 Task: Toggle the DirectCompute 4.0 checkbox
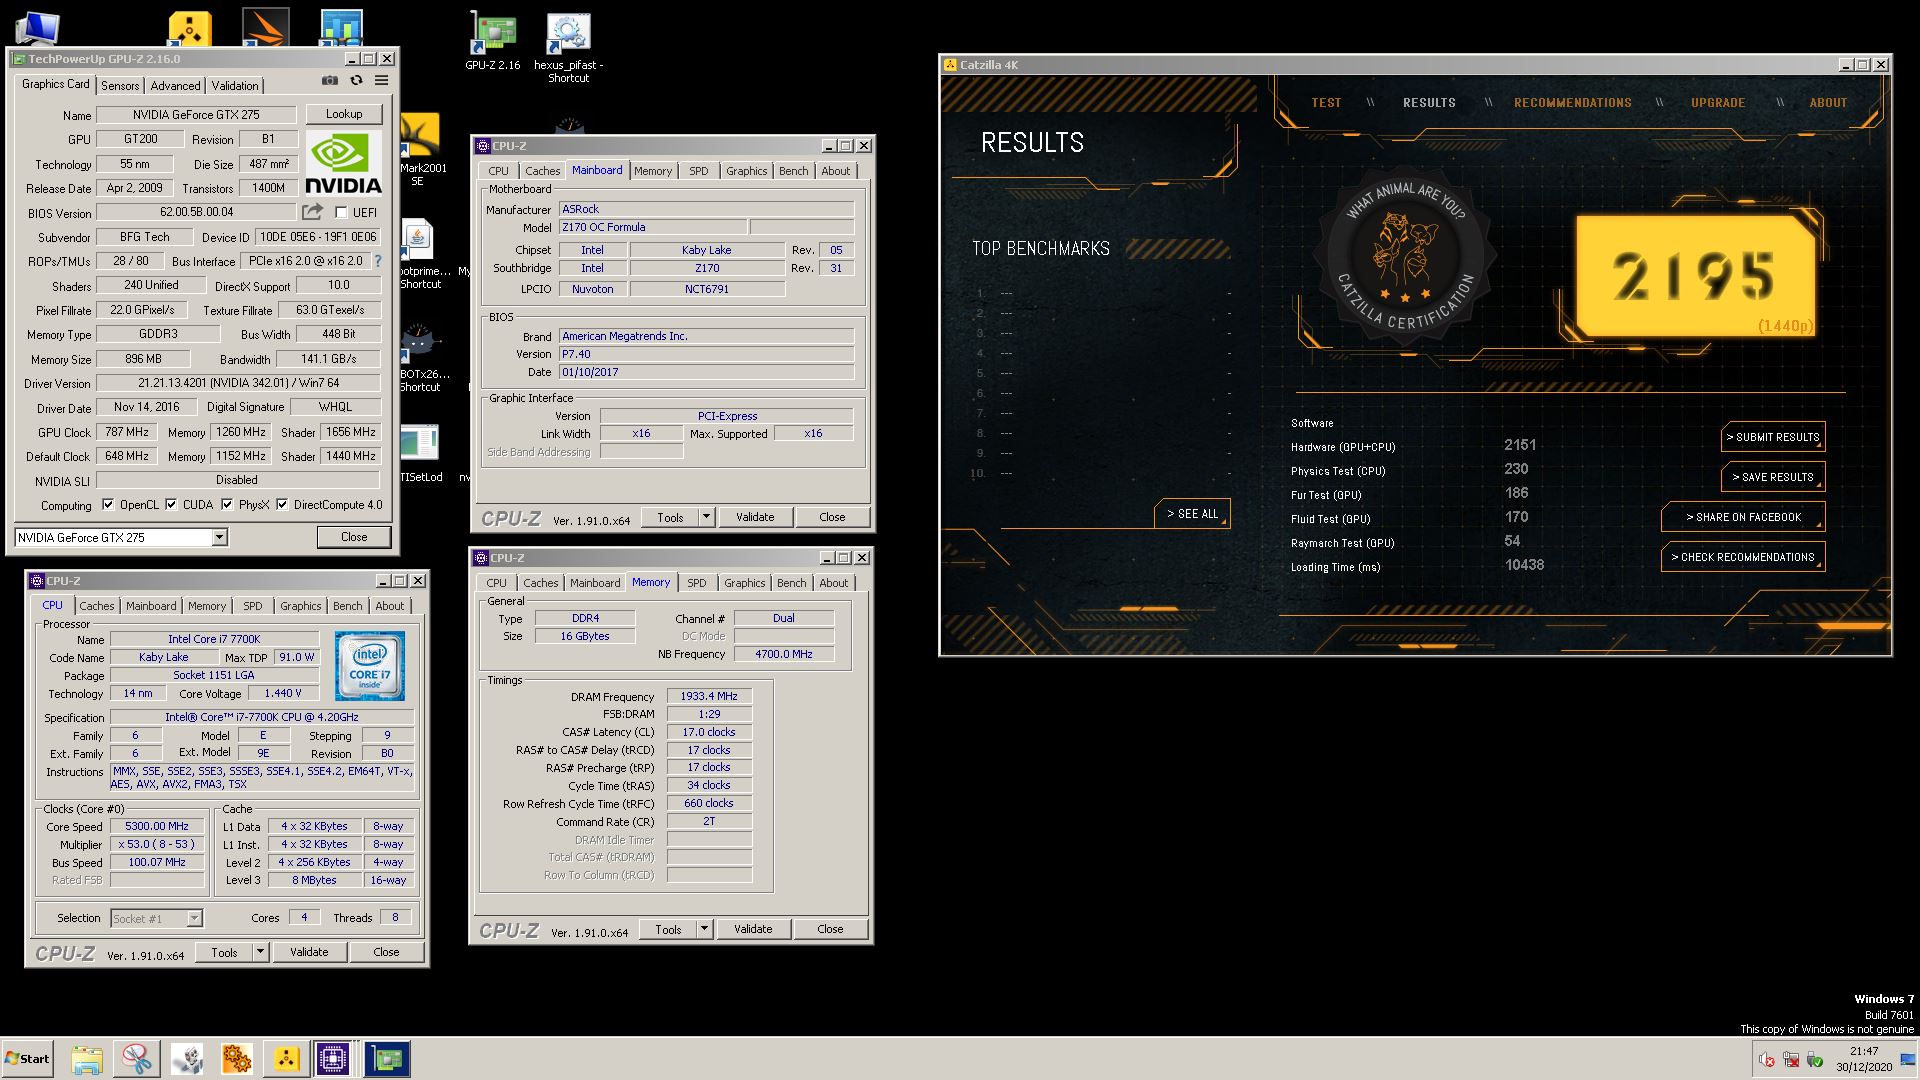(282, 504)
